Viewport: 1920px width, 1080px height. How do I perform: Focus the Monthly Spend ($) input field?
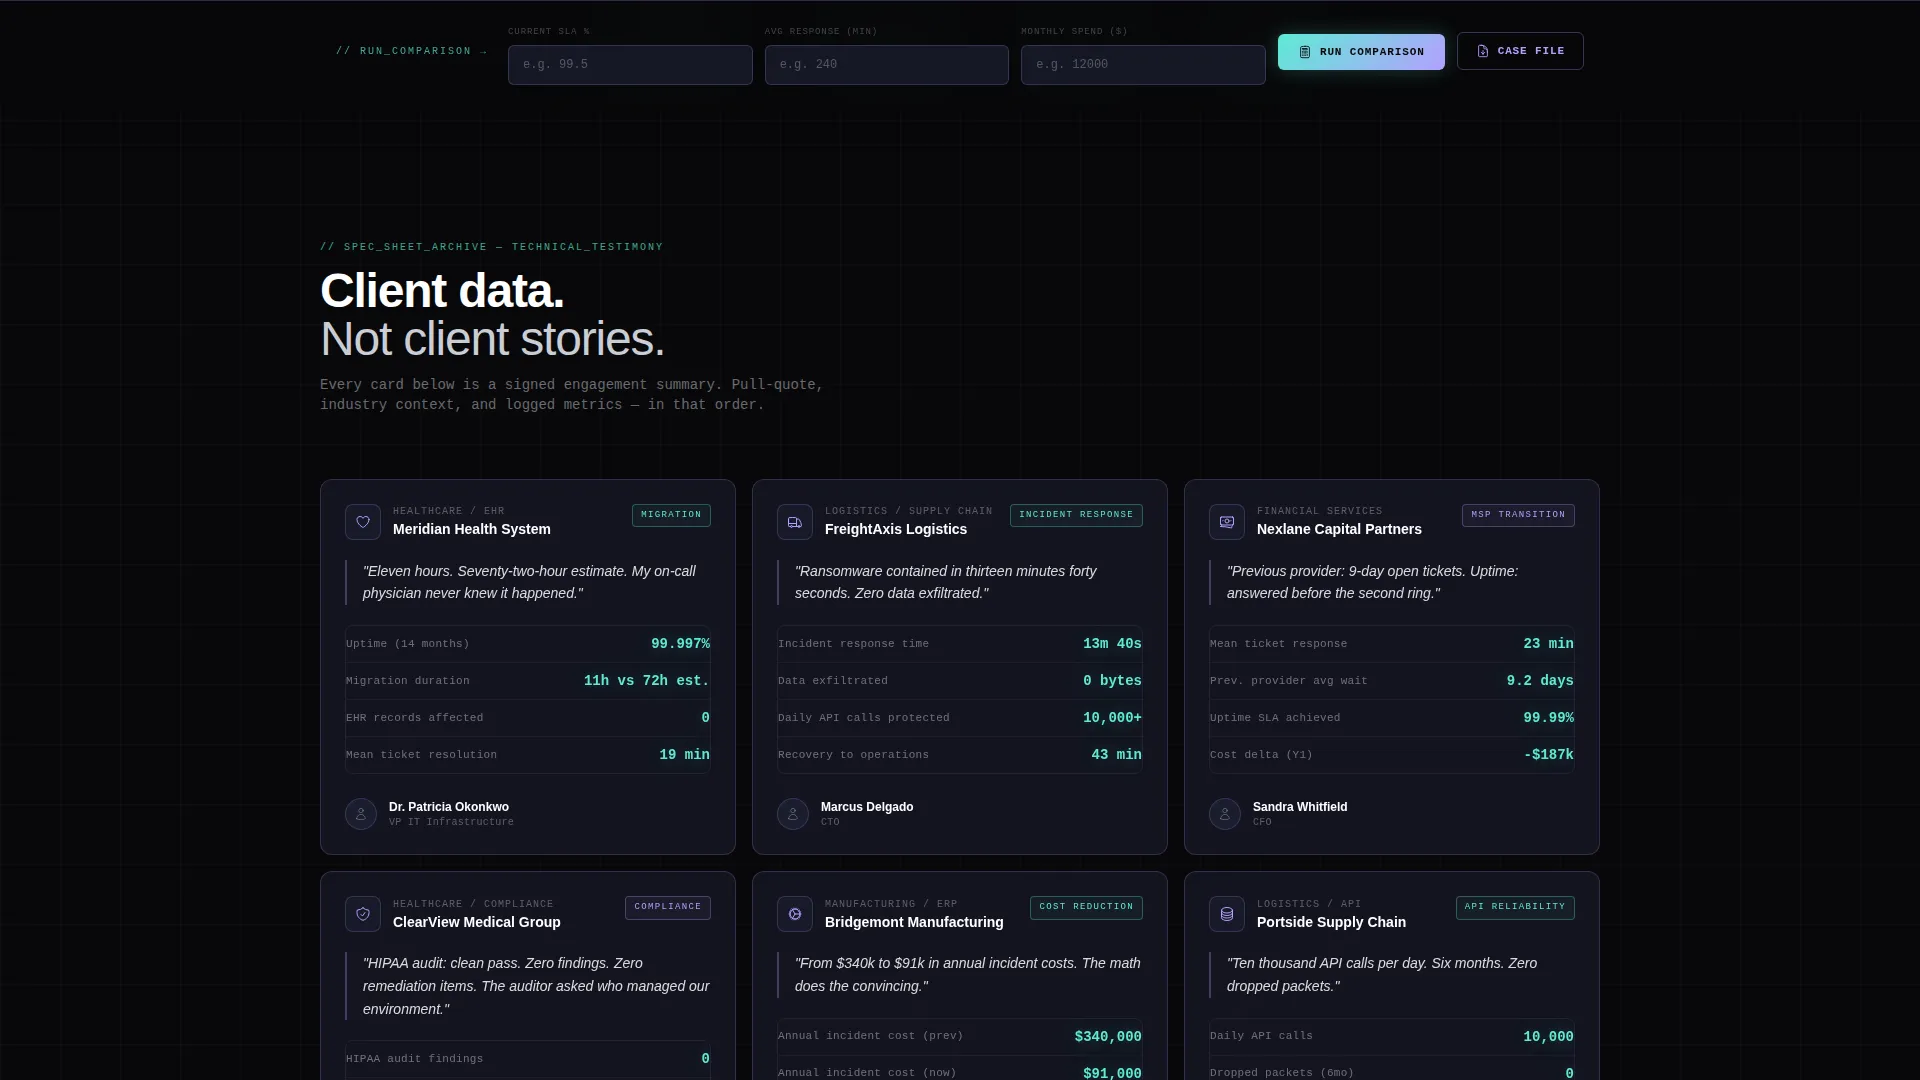1143,65
